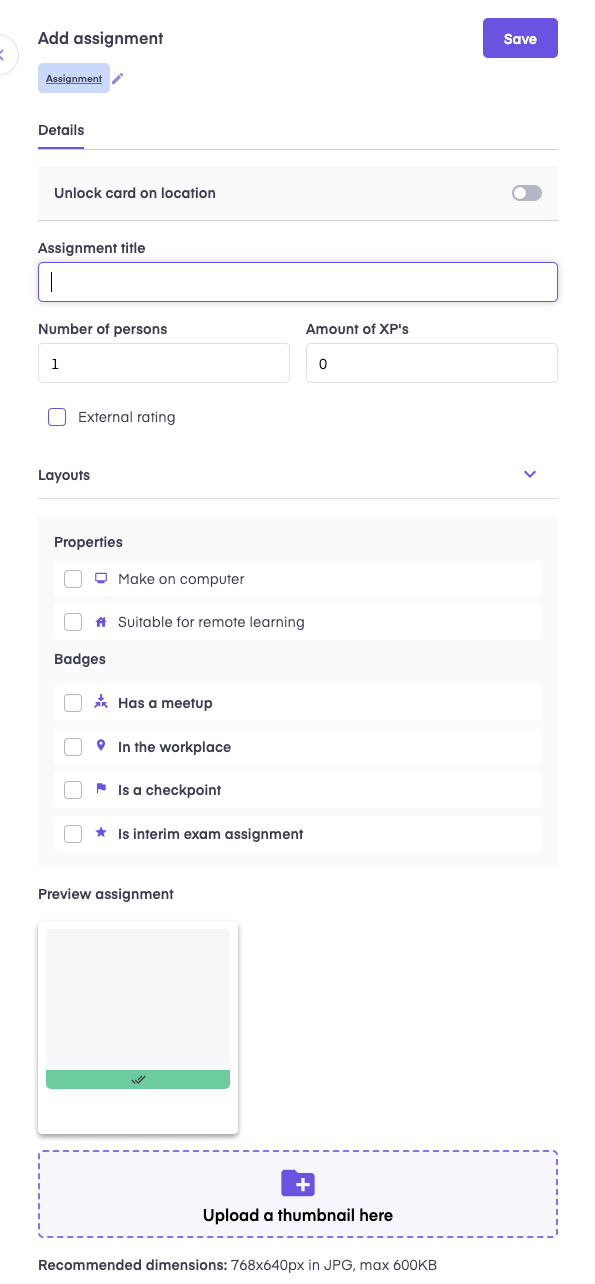
Task: Click the pencil edit icon beside Assignment tag
Action: tap(118, 78)
